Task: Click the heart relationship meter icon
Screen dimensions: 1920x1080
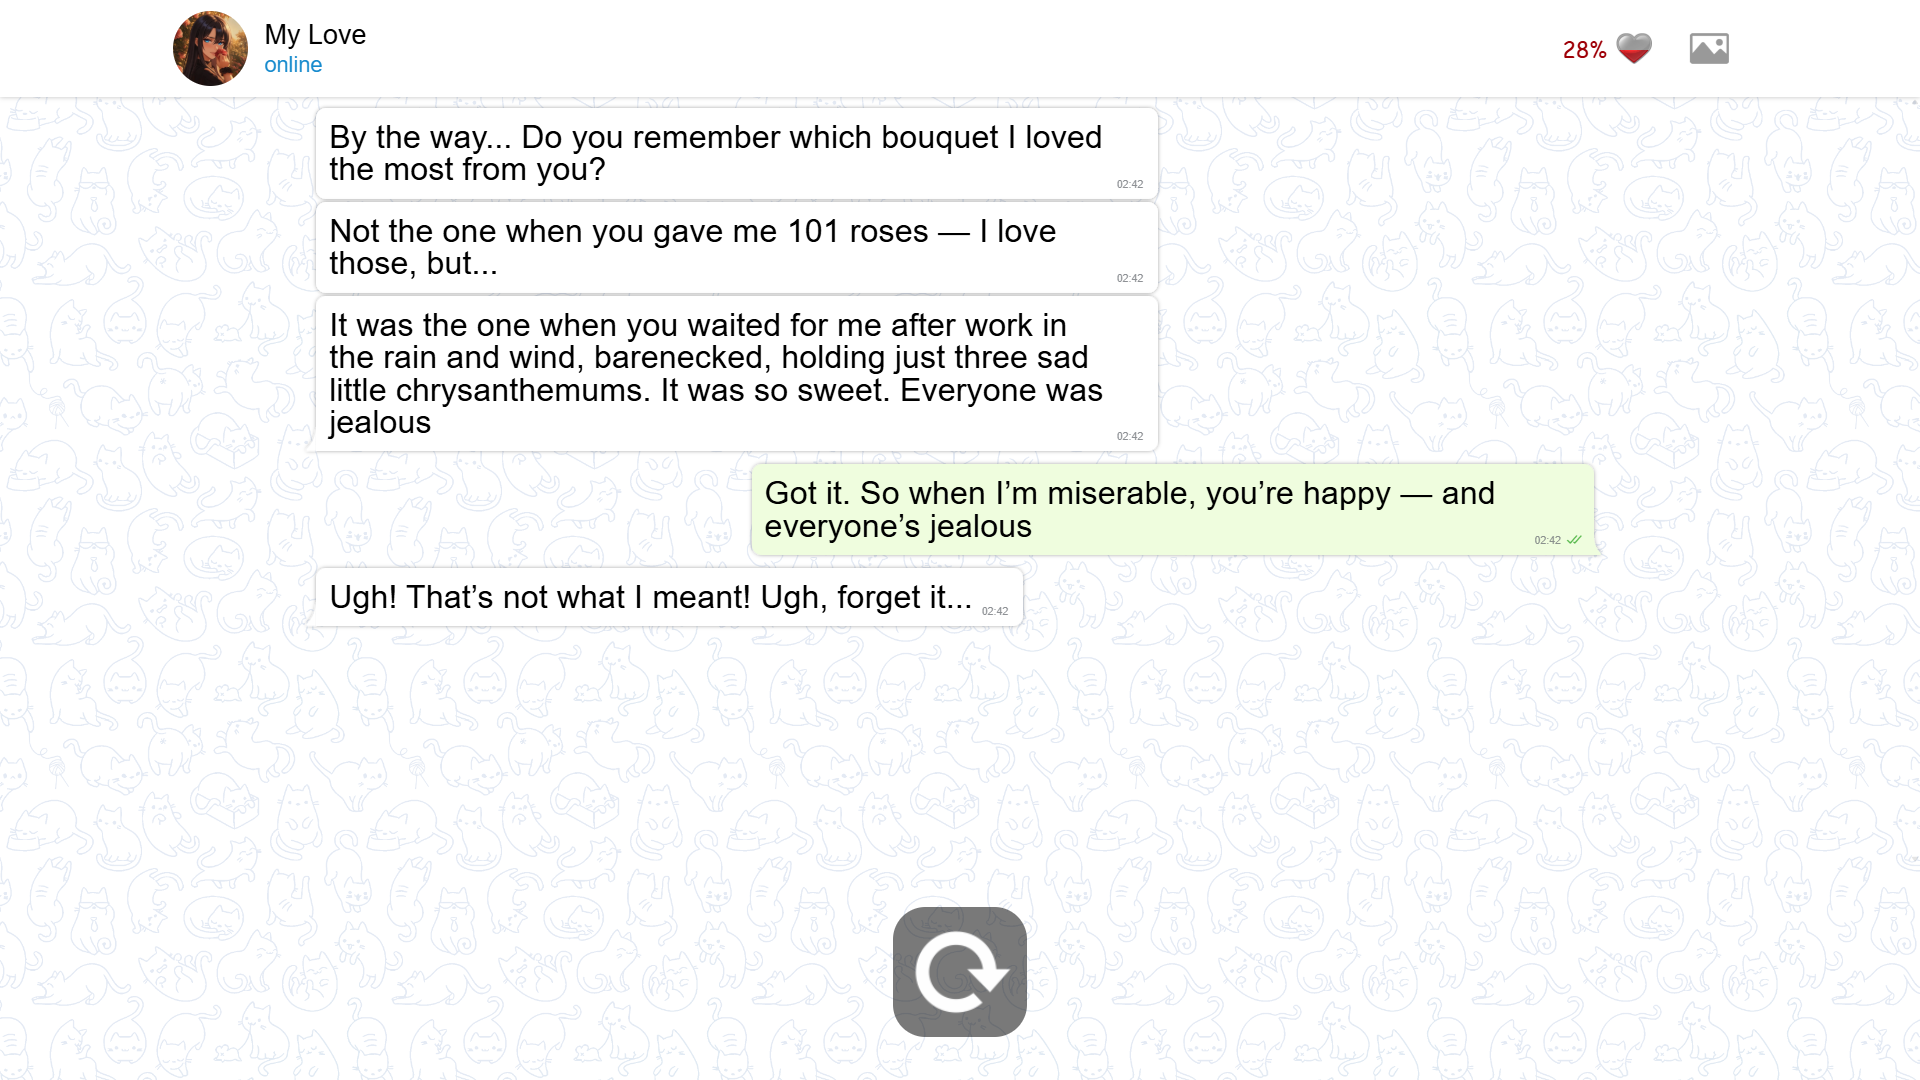Action: point(1633,47)
